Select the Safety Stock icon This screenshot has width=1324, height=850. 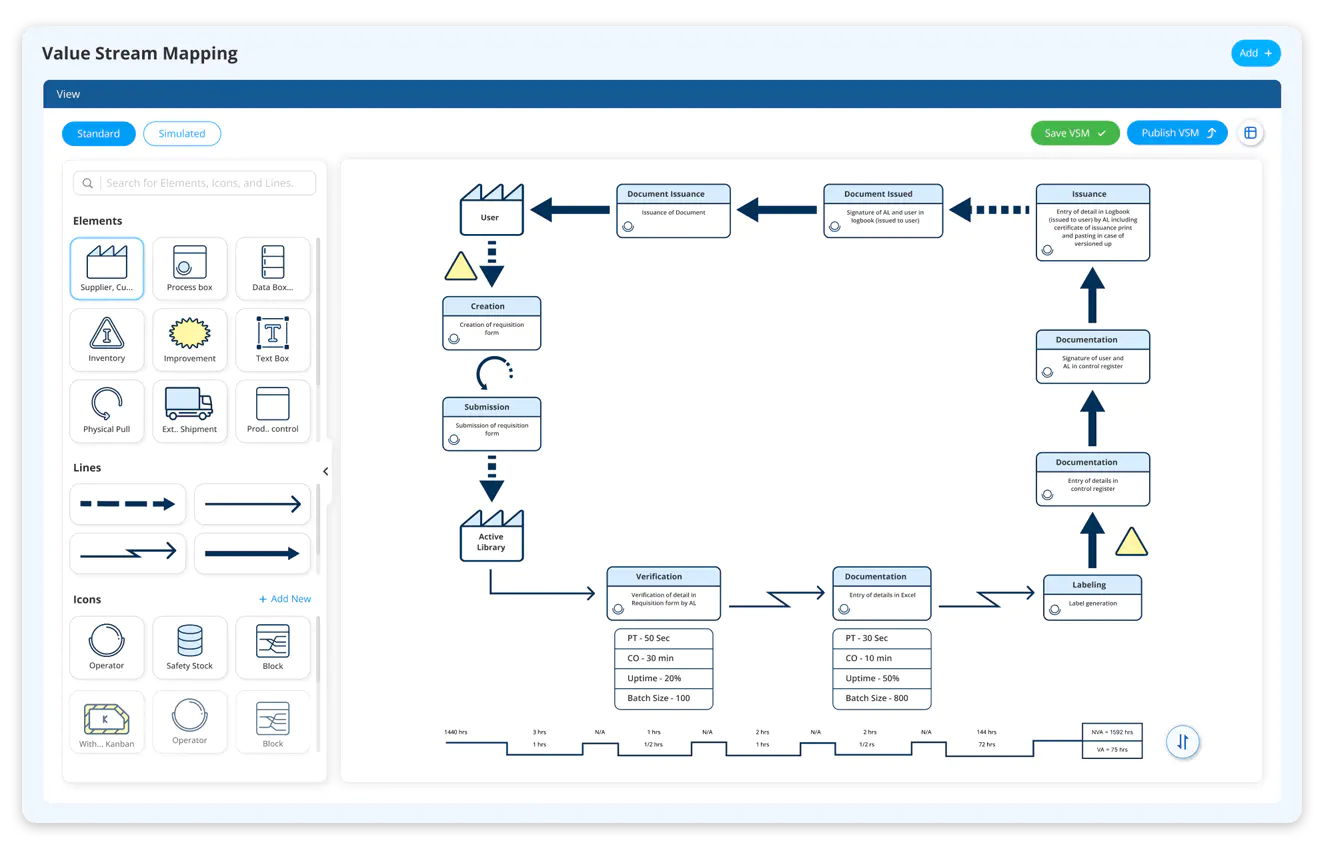[x=190, y=647]
